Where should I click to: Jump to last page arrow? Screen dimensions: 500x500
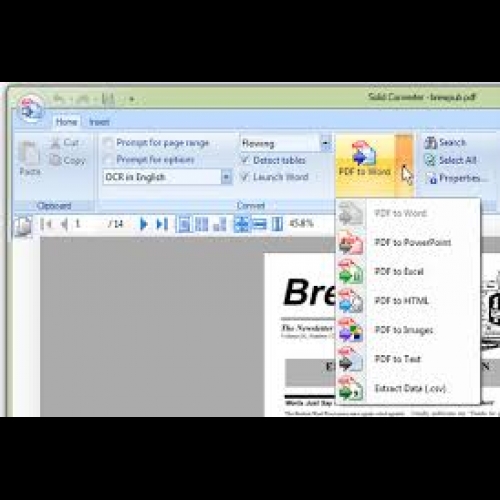pyautogui.click(x=162, y=224)
